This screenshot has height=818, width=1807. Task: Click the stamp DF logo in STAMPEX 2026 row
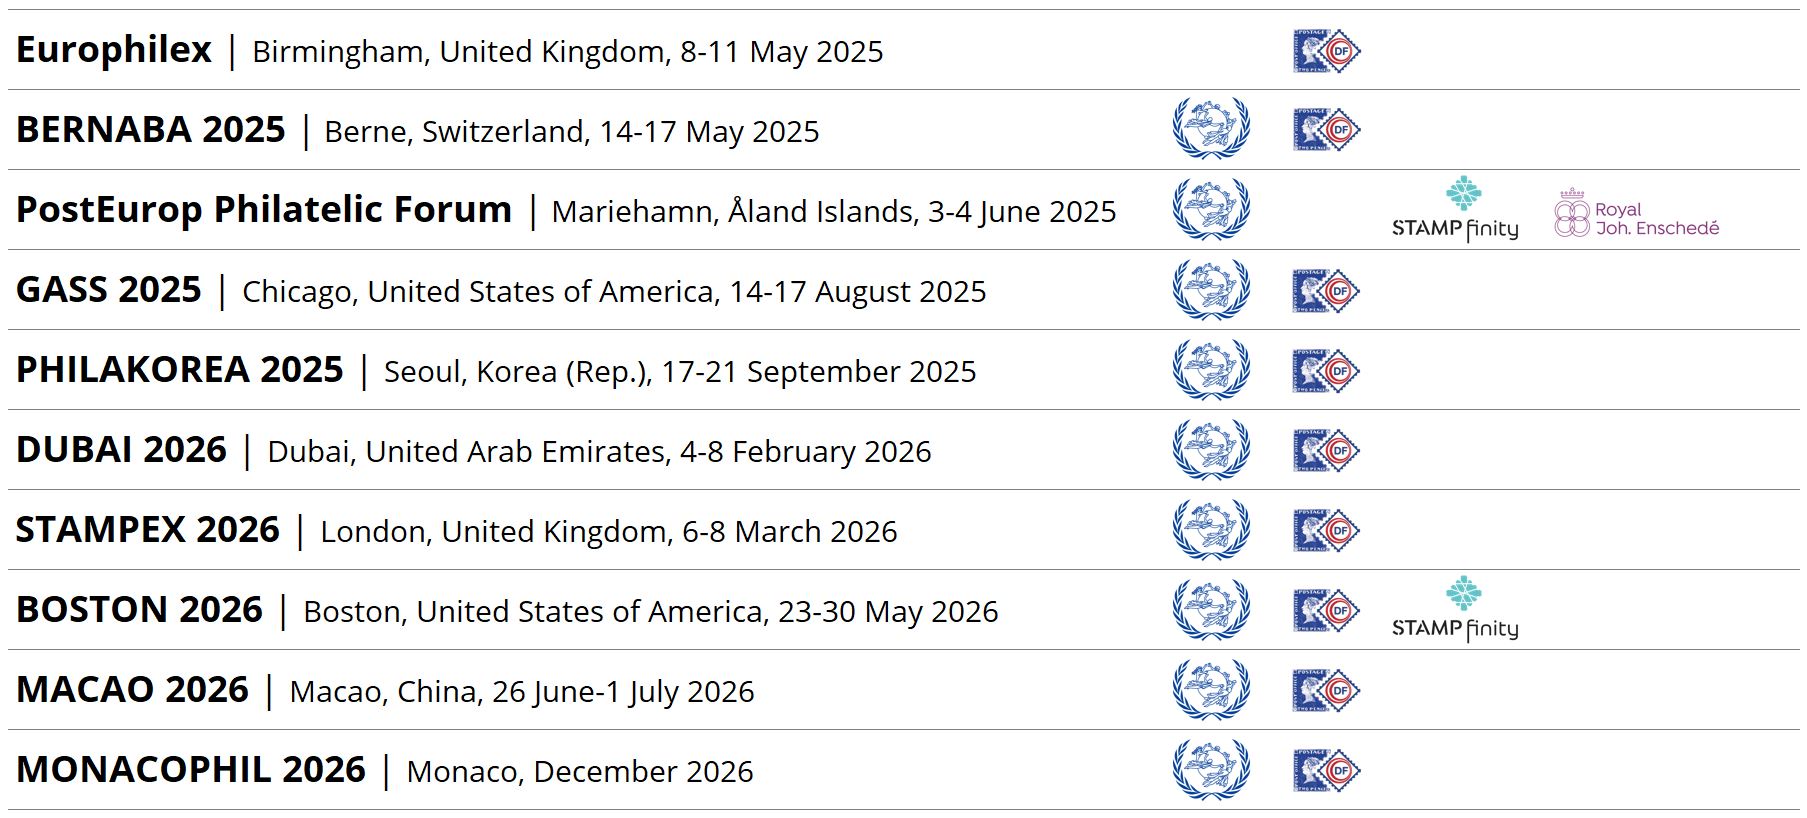click(x=1326, y=530)
